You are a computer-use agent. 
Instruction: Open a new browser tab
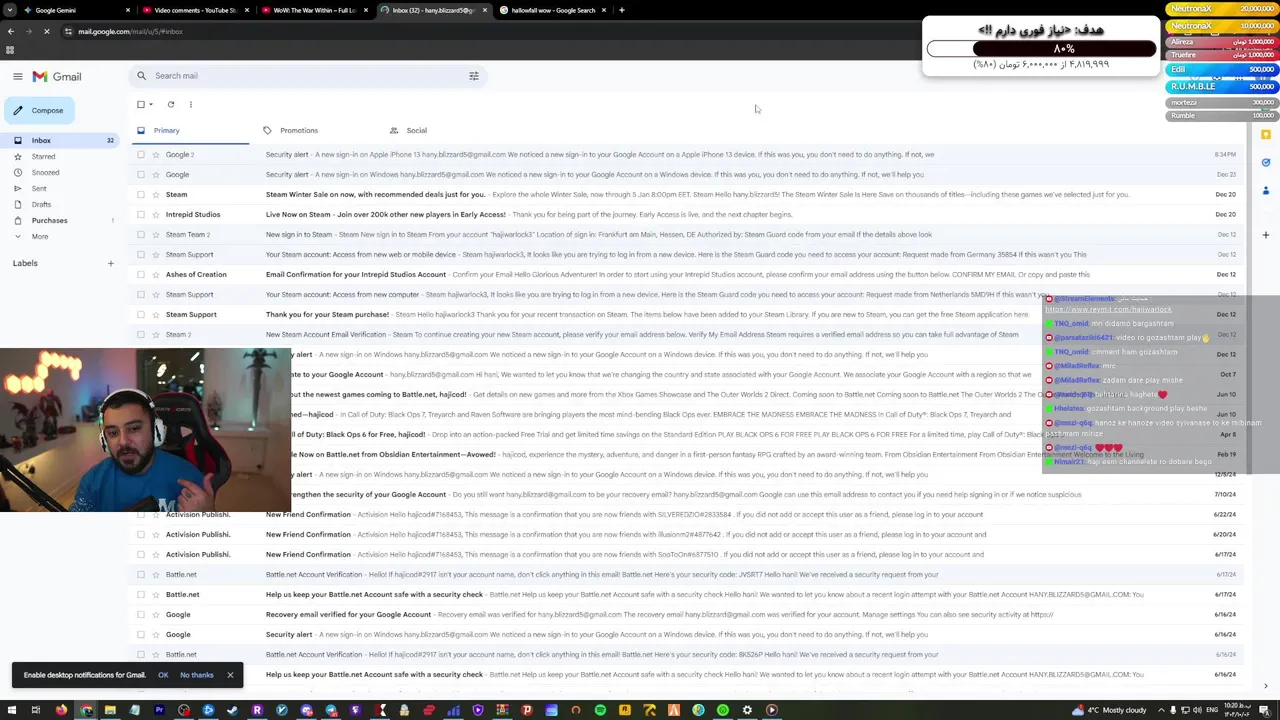[622, 10]
